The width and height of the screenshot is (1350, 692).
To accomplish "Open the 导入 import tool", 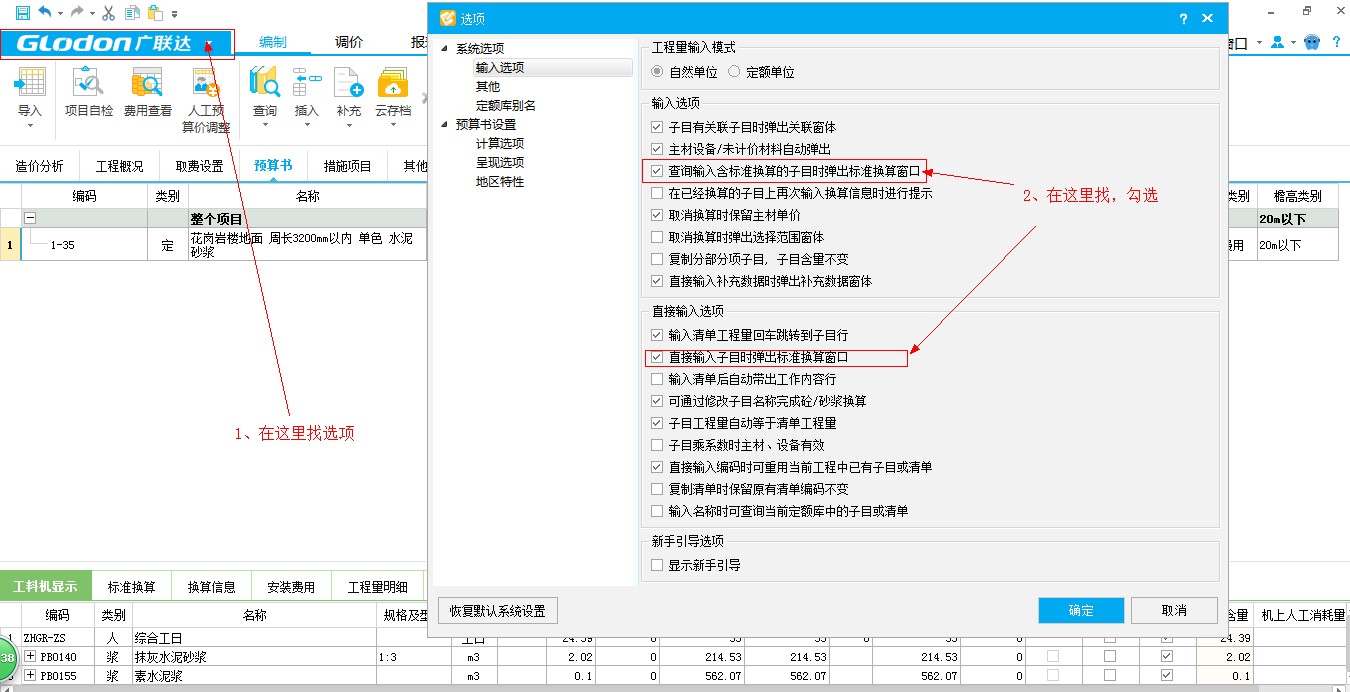I will point(30,98).
